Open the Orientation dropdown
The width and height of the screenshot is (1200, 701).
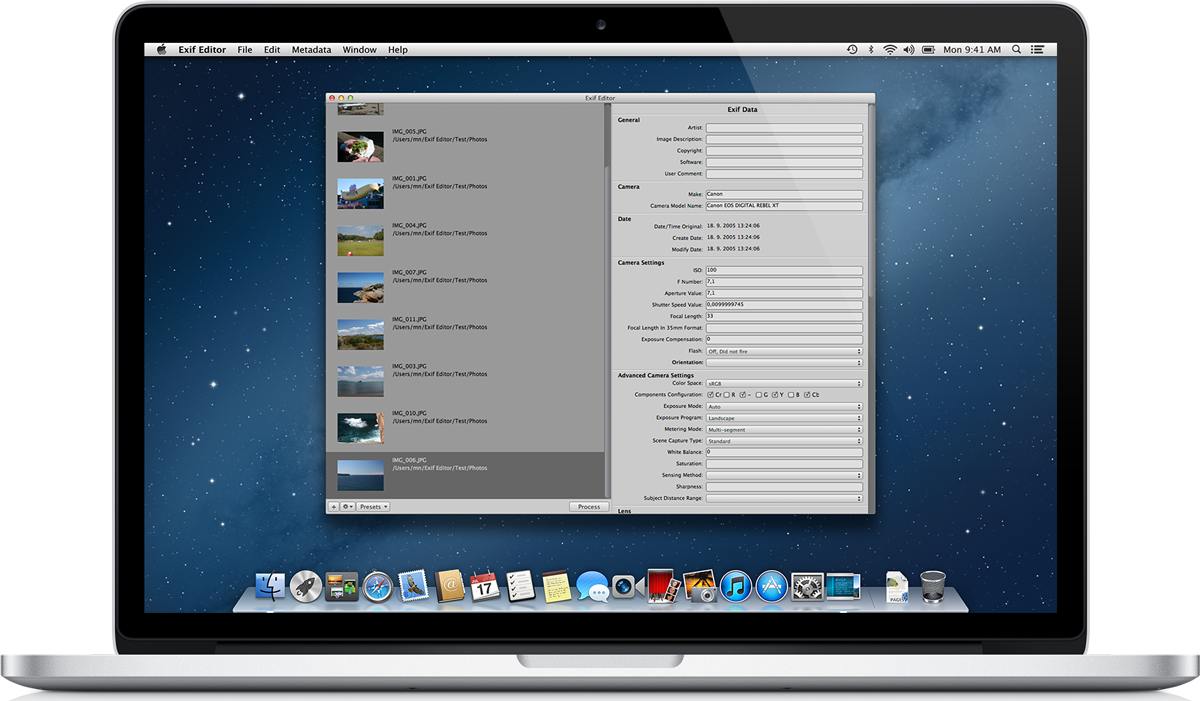[x=784, y=362]
